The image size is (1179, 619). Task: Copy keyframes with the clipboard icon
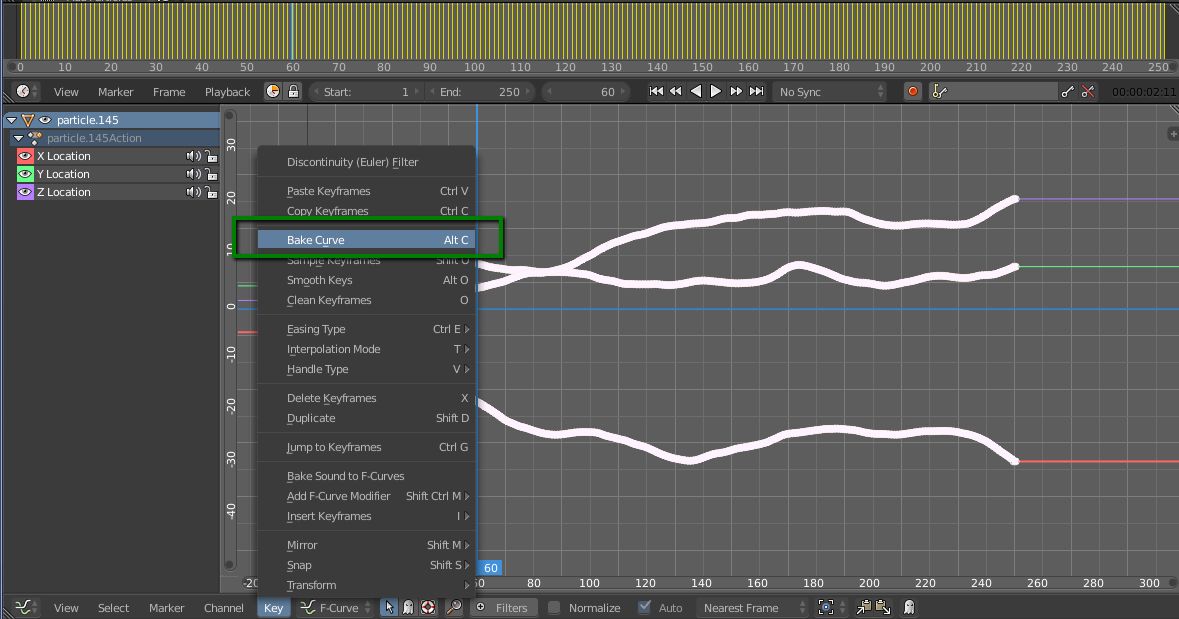pyautogui.click(x=864, y=607)
